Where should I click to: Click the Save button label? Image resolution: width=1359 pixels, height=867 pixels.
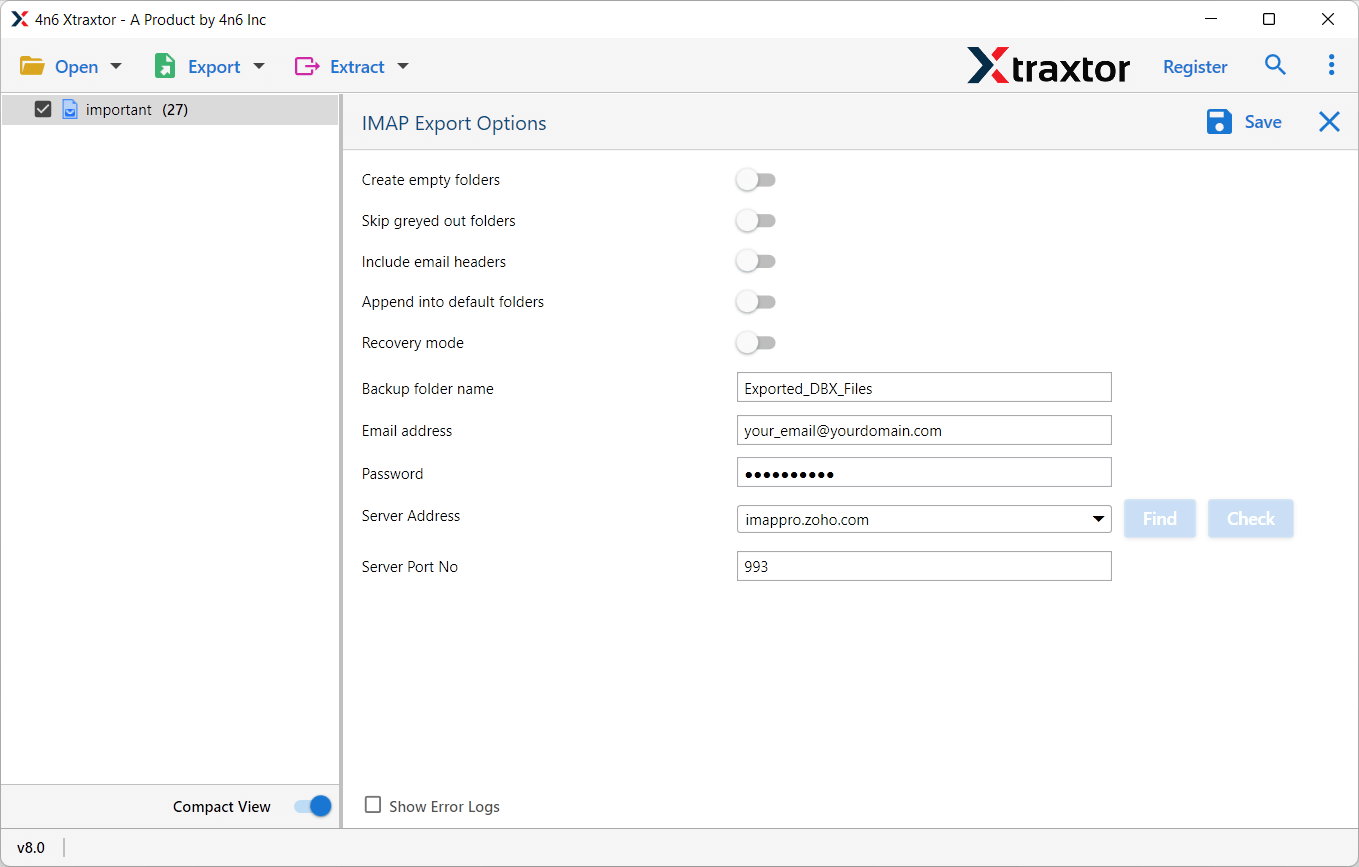pos(1263,122)
